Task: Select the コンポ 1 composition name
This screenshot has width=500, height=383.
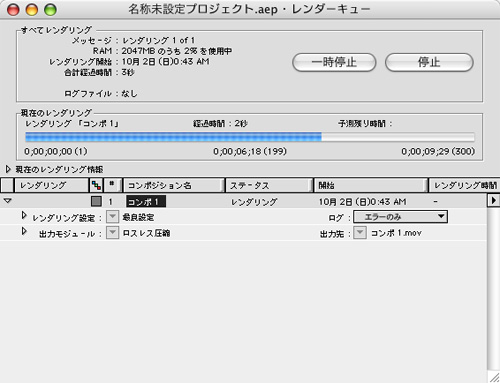Action: click(x=146, y=202)
